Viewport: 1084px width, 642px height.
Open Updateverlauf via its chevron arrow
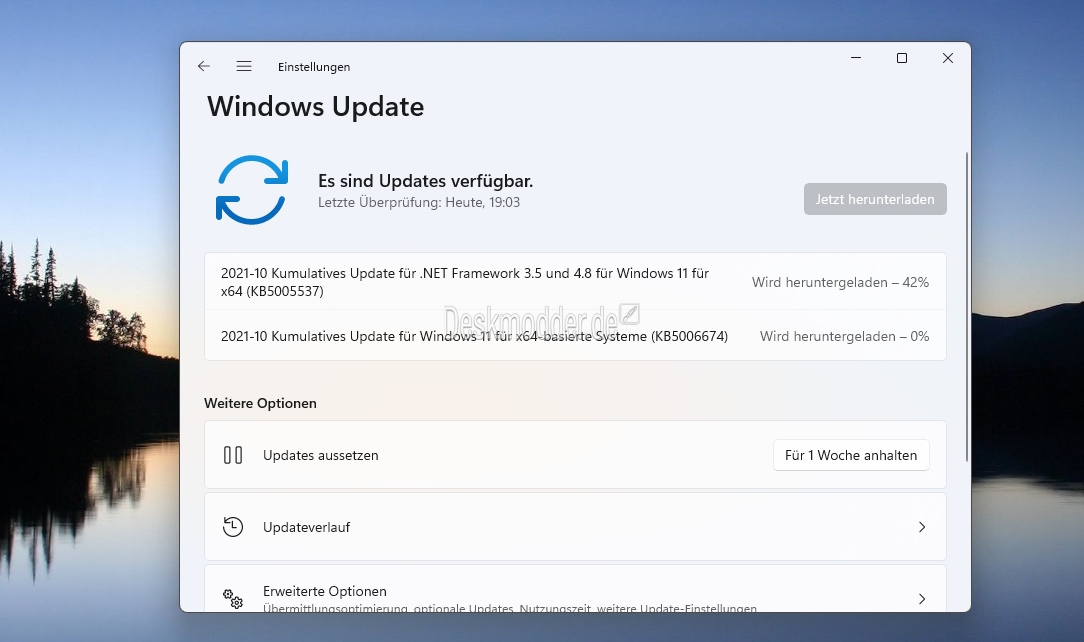point(922,527)
